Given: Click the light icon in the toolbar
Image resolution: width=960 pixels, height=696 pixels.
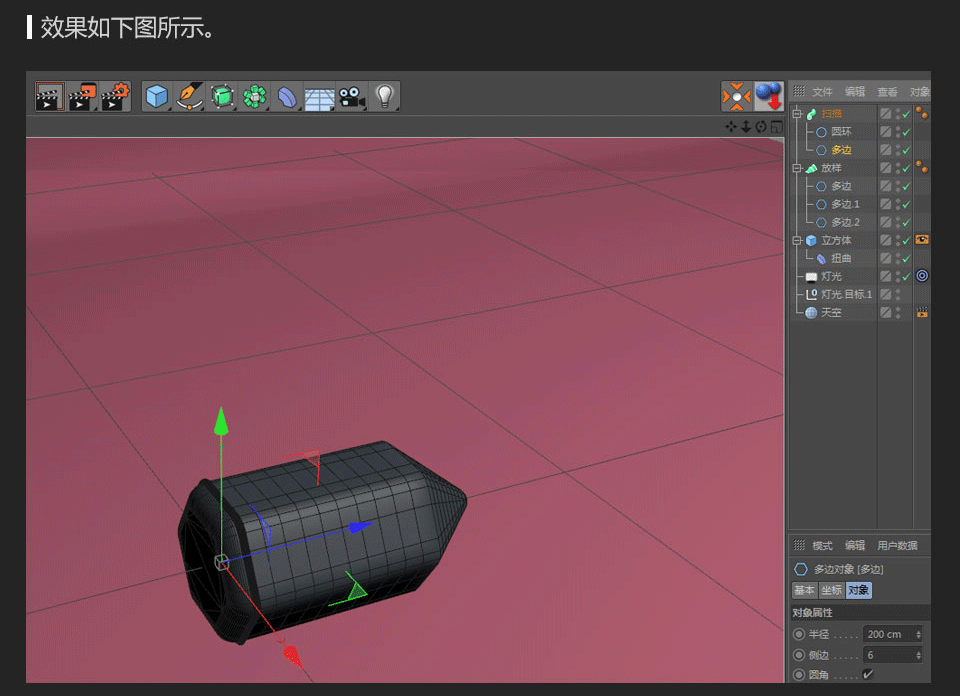Looking at the screenshot, I should tap(384, 96).
